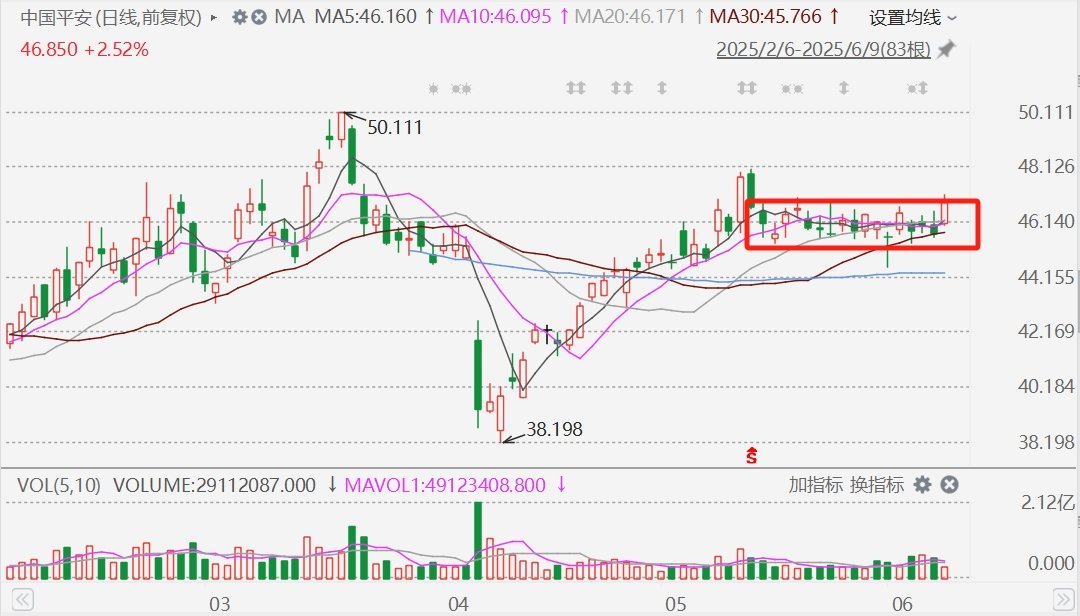1080x616 pixels.
Task: Click the 加指标 button
Action: (x=816, y=484)
